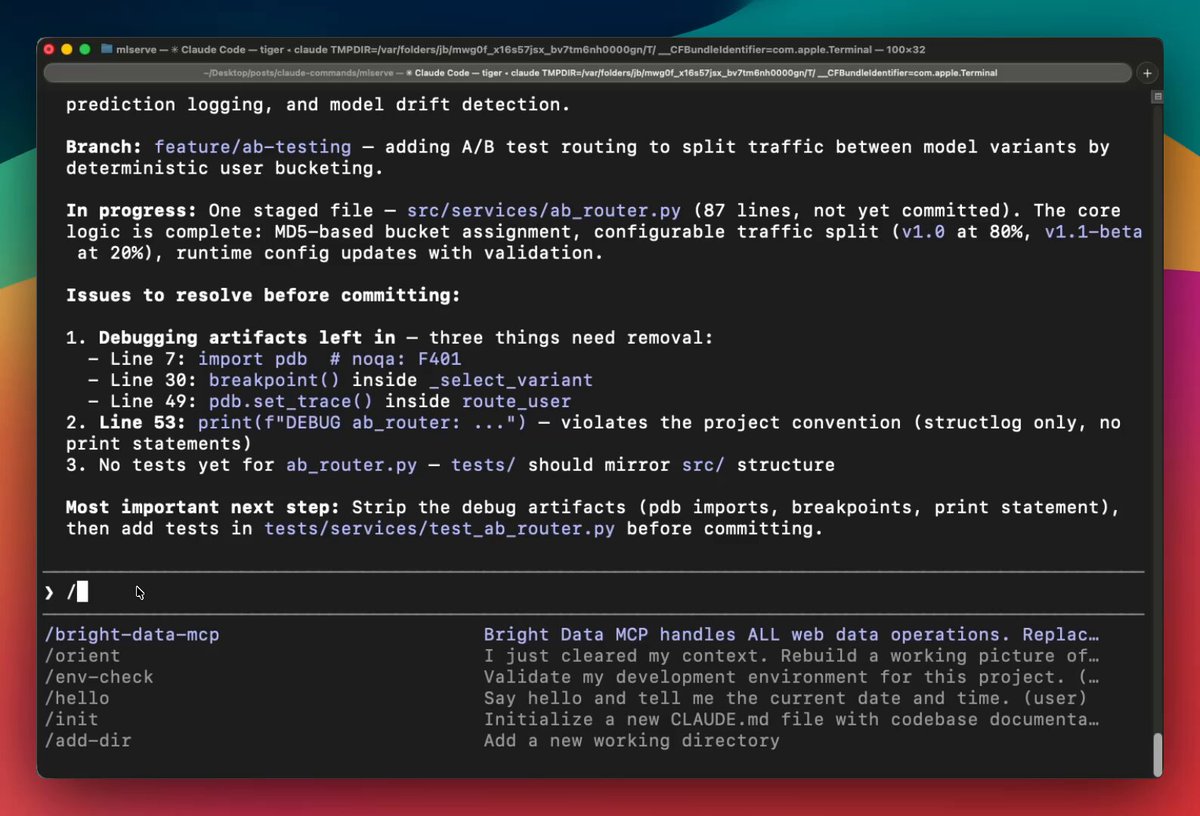Click the terminal scrollbar thumb

click(1157, 753)
